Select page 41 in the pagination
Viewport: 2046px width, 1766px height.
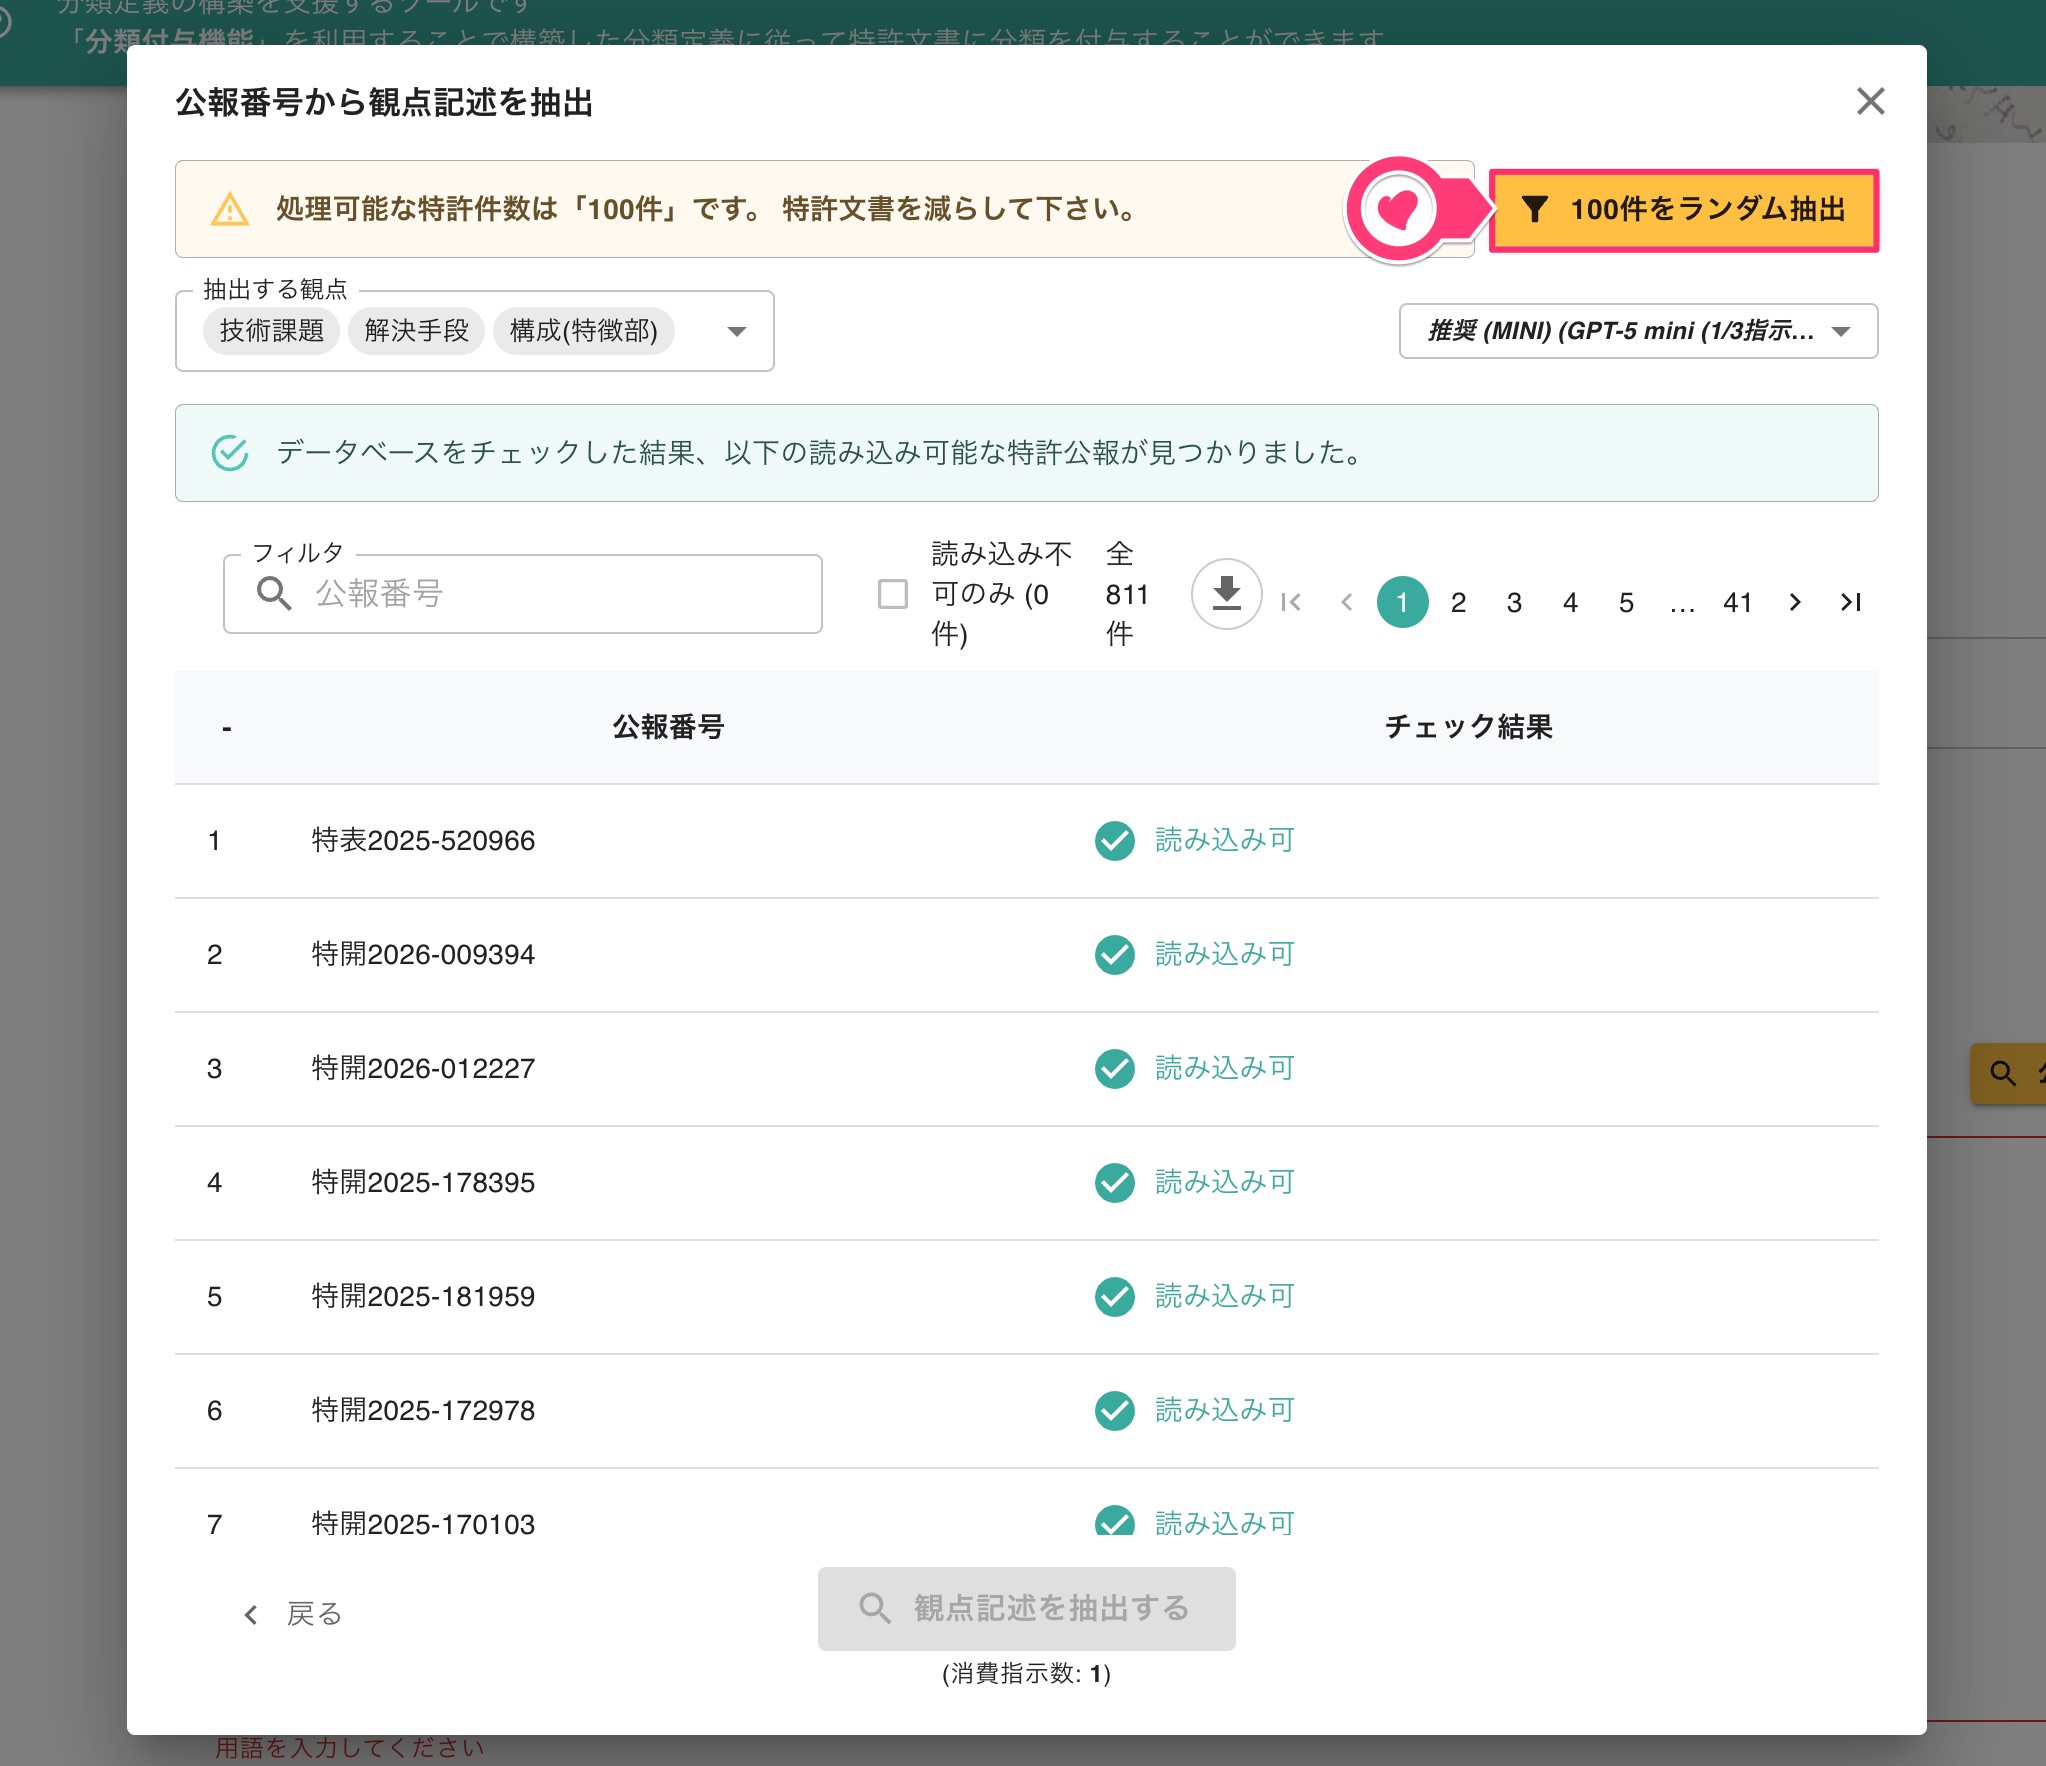click(x=1737, y=602)
